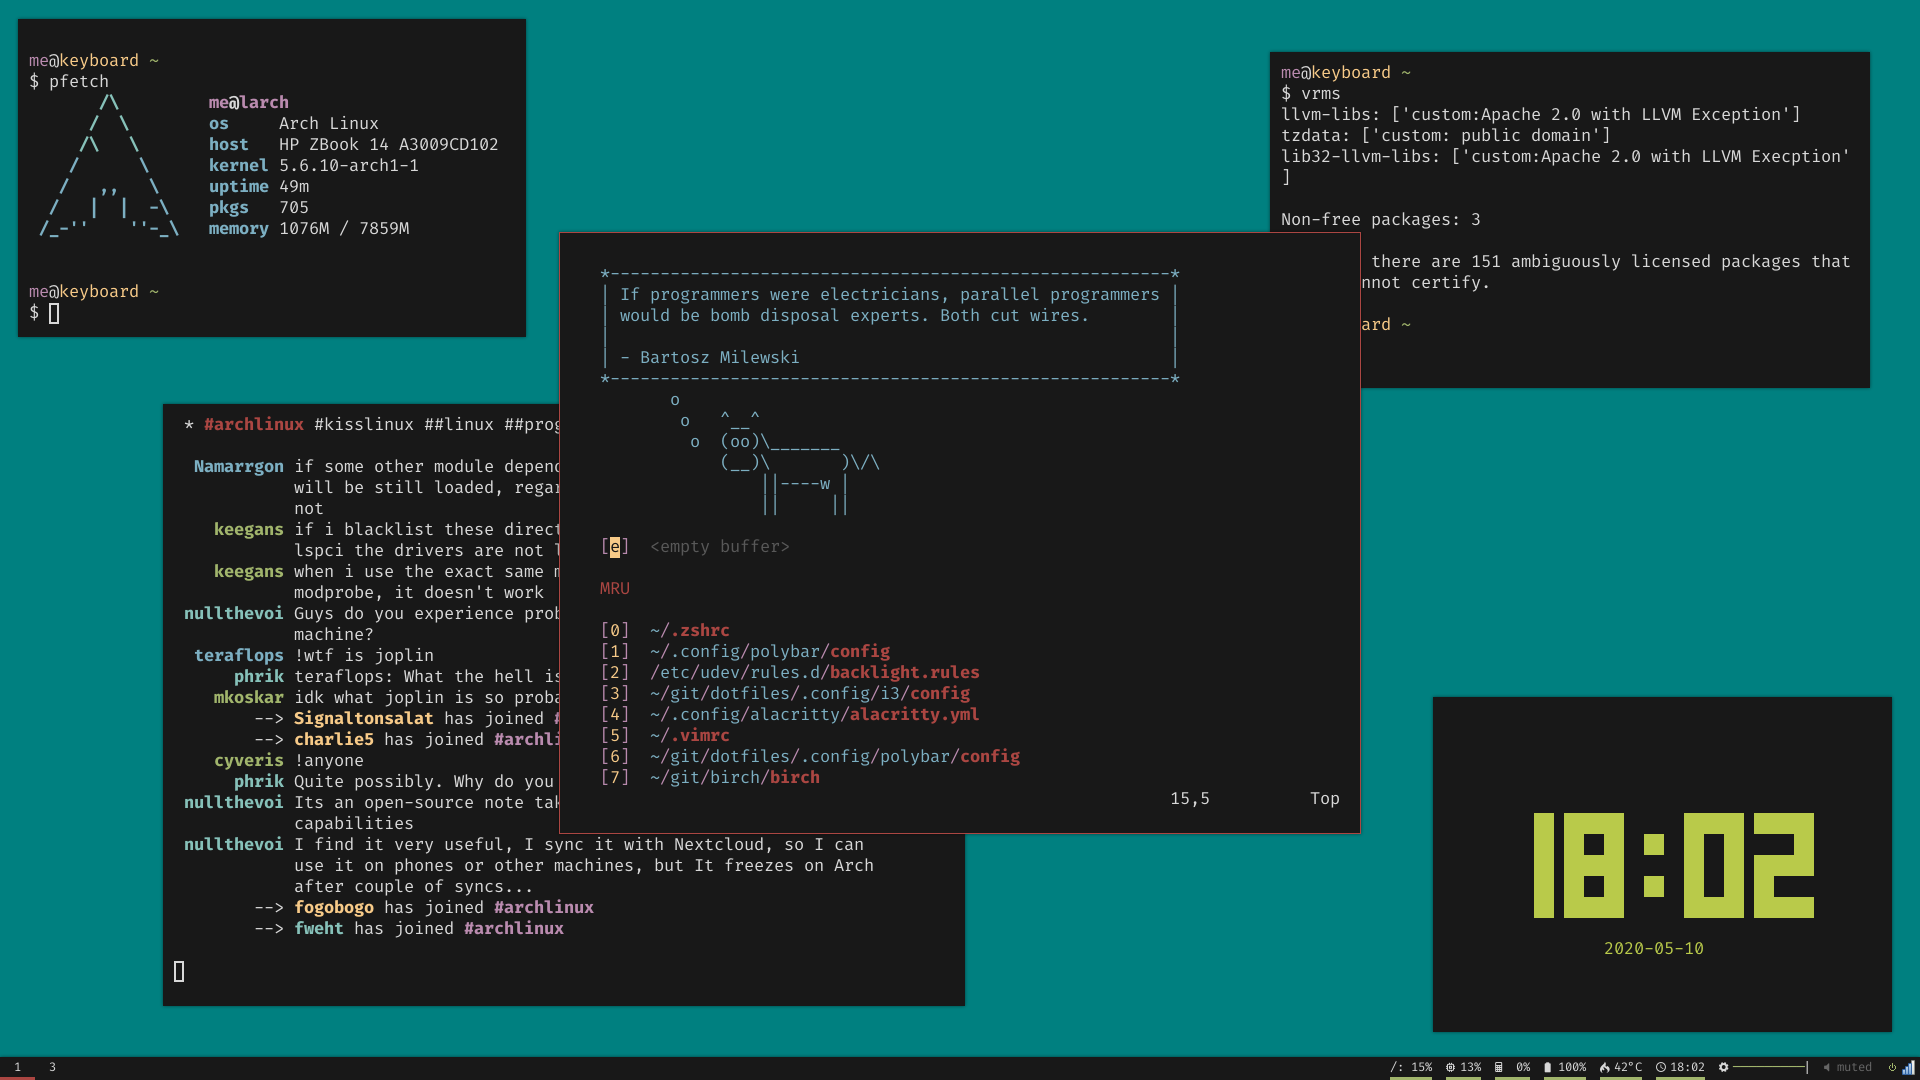Viewport: 1920px width, 1080px height.
Task: Click the flame temperature icon
Action: tap(1604, 1067)
